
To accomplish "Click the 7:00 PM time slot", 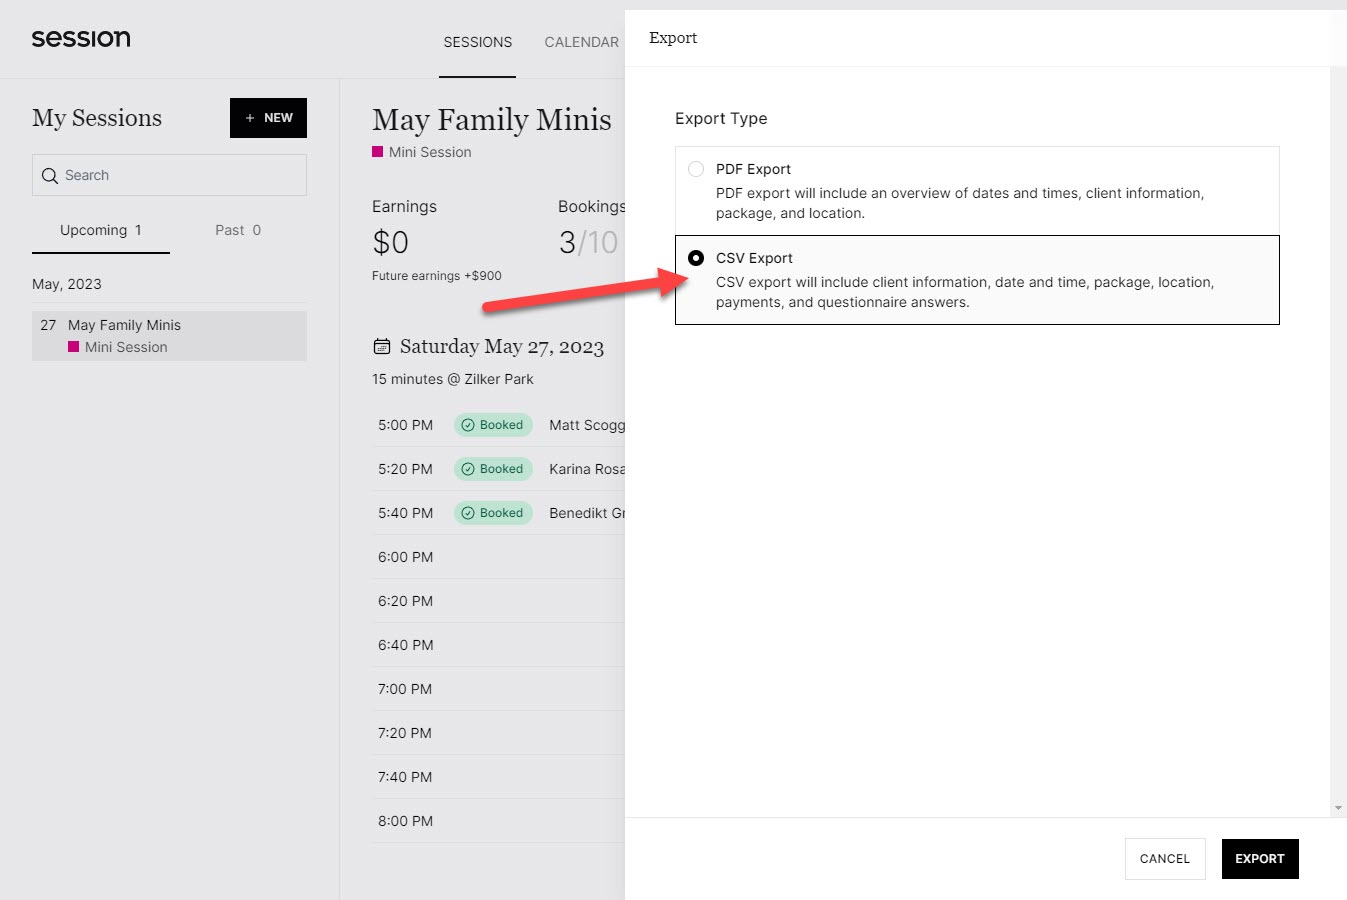I will coord(498,689).
